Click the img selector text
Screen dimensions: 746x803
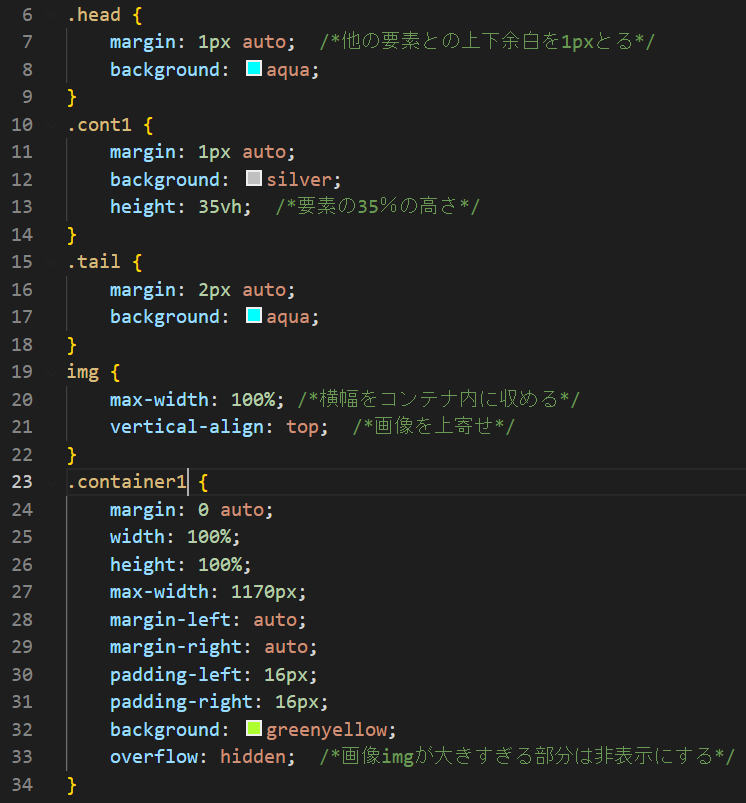82,372
